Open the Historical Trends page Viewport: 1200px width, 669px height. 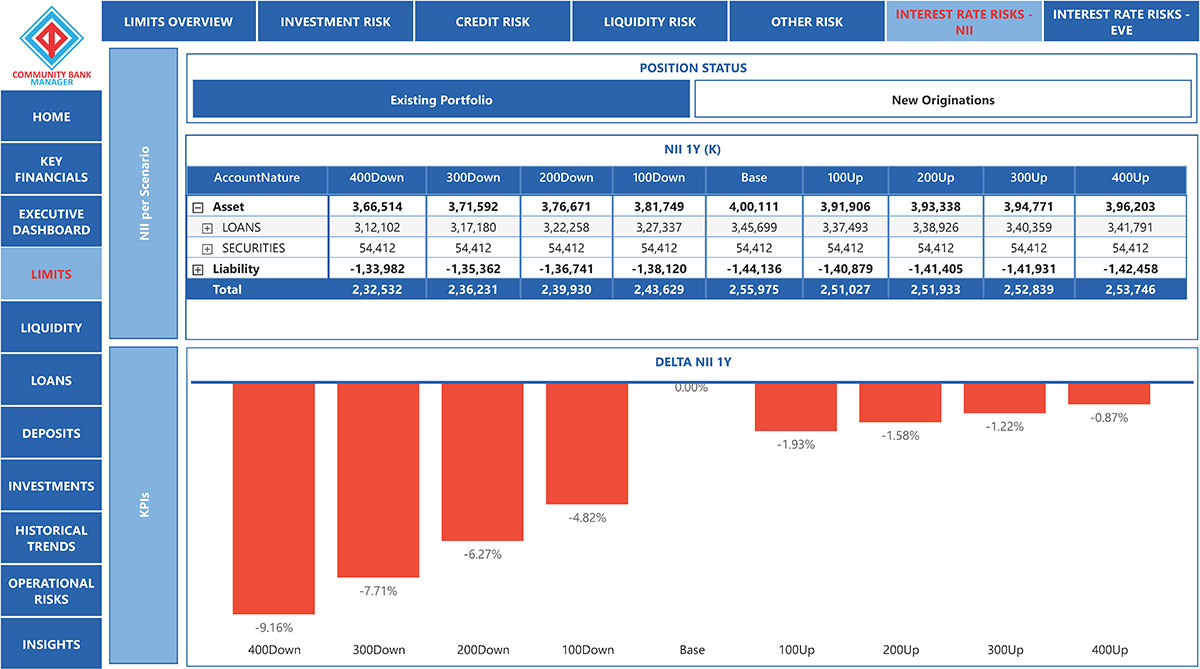(x=51, y=538)
